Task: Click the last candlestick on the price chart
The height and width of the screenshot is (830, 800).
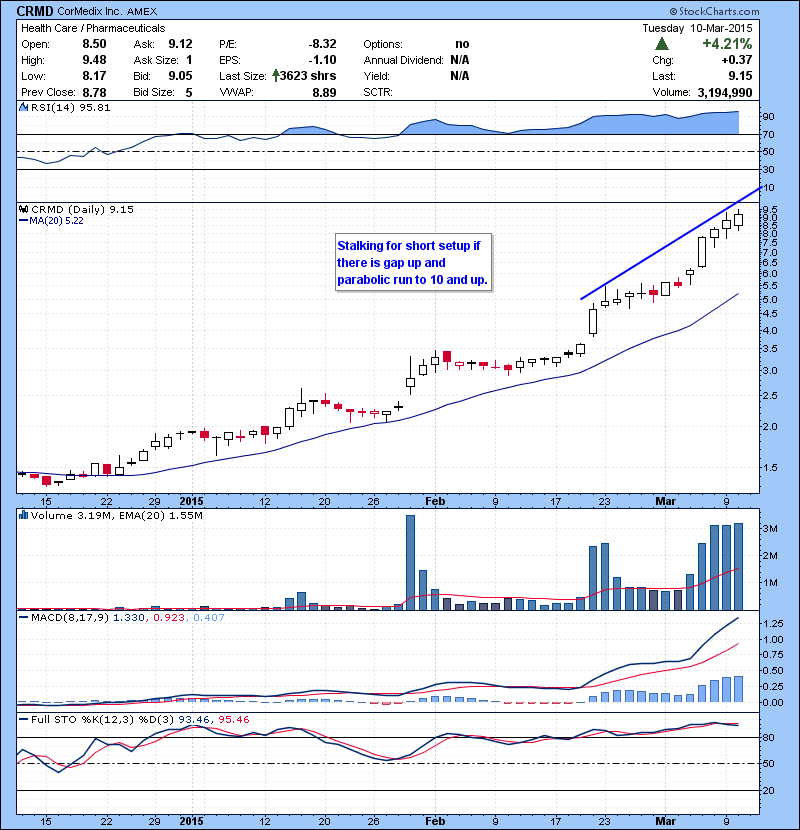Action: [739, 220]
